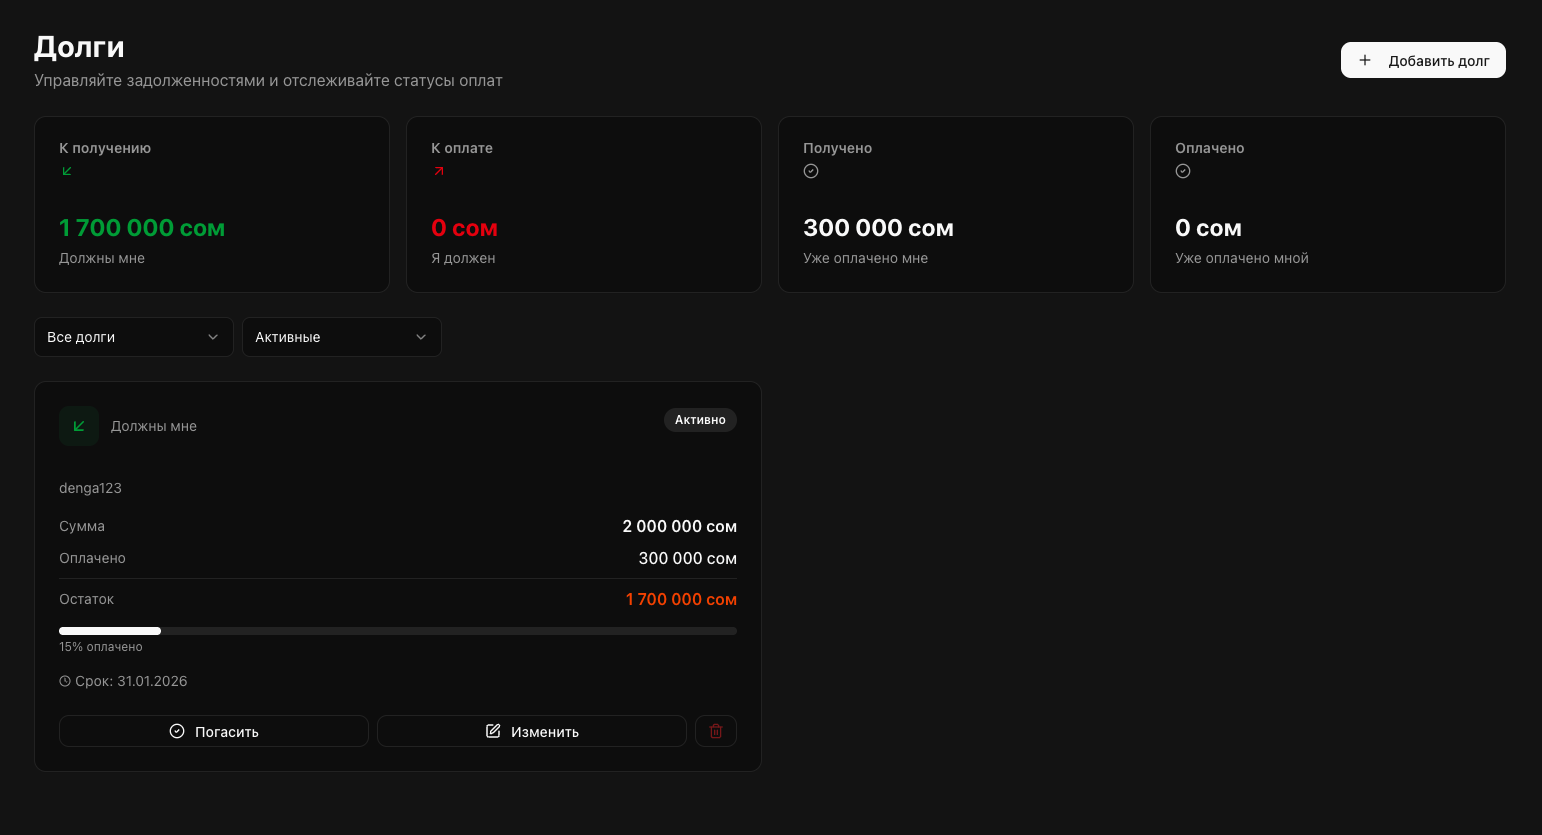Click checkmark icon under Получено
This screenshot has height=835, width=1542.
pos(811,171)
